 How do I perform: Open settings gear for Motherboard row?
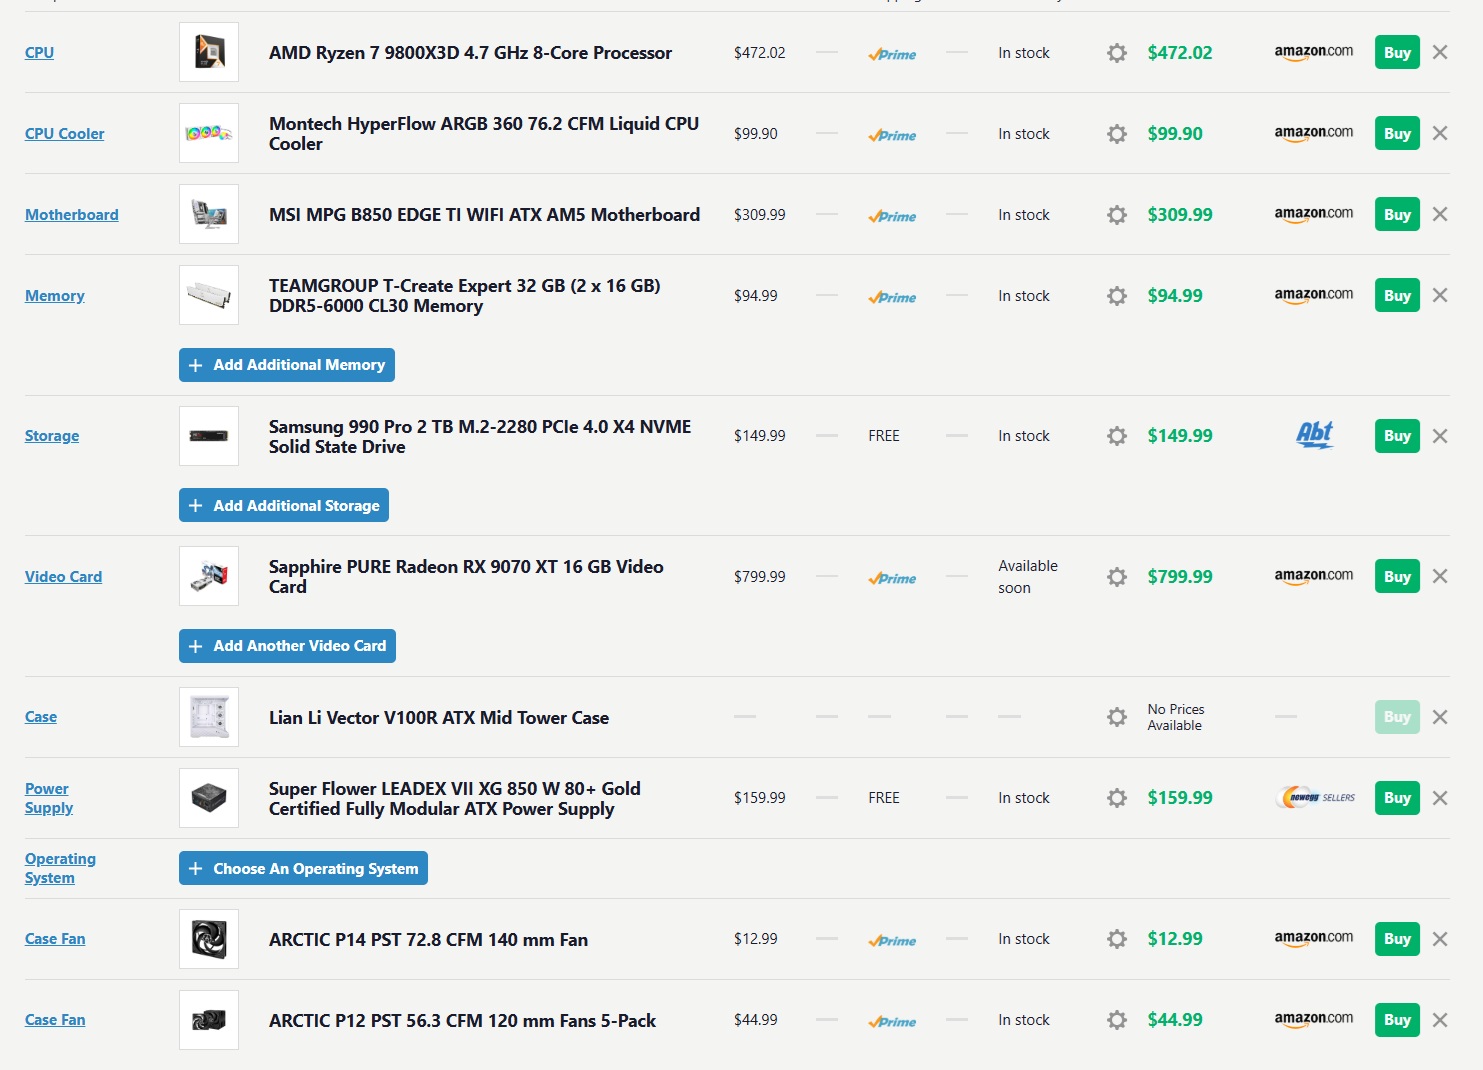pyautogui.click(x=1117, y=215)
